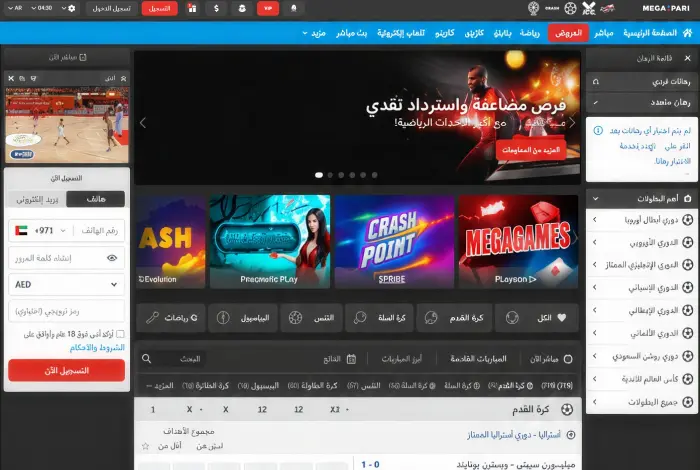Open the Crash Point Spribe game card
700x470 pixels.
point(394,241)
